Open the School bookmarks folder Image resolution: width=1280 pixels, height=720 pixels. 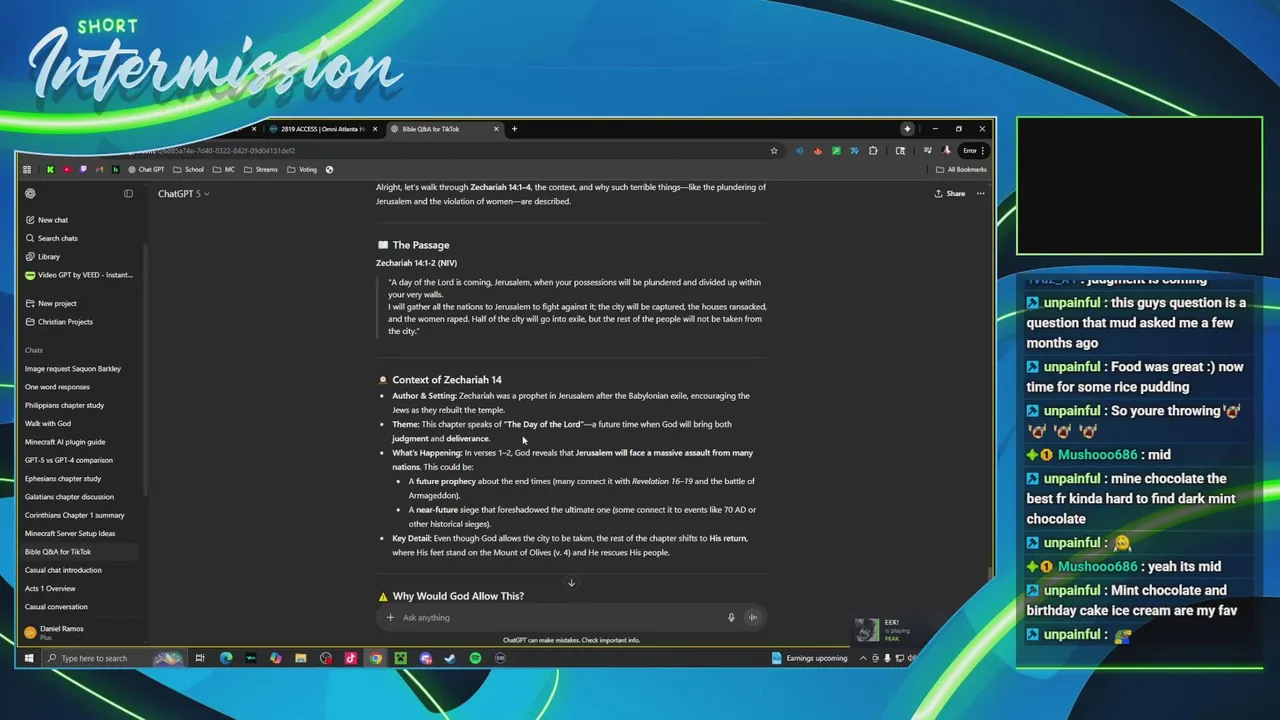point(188,170)
